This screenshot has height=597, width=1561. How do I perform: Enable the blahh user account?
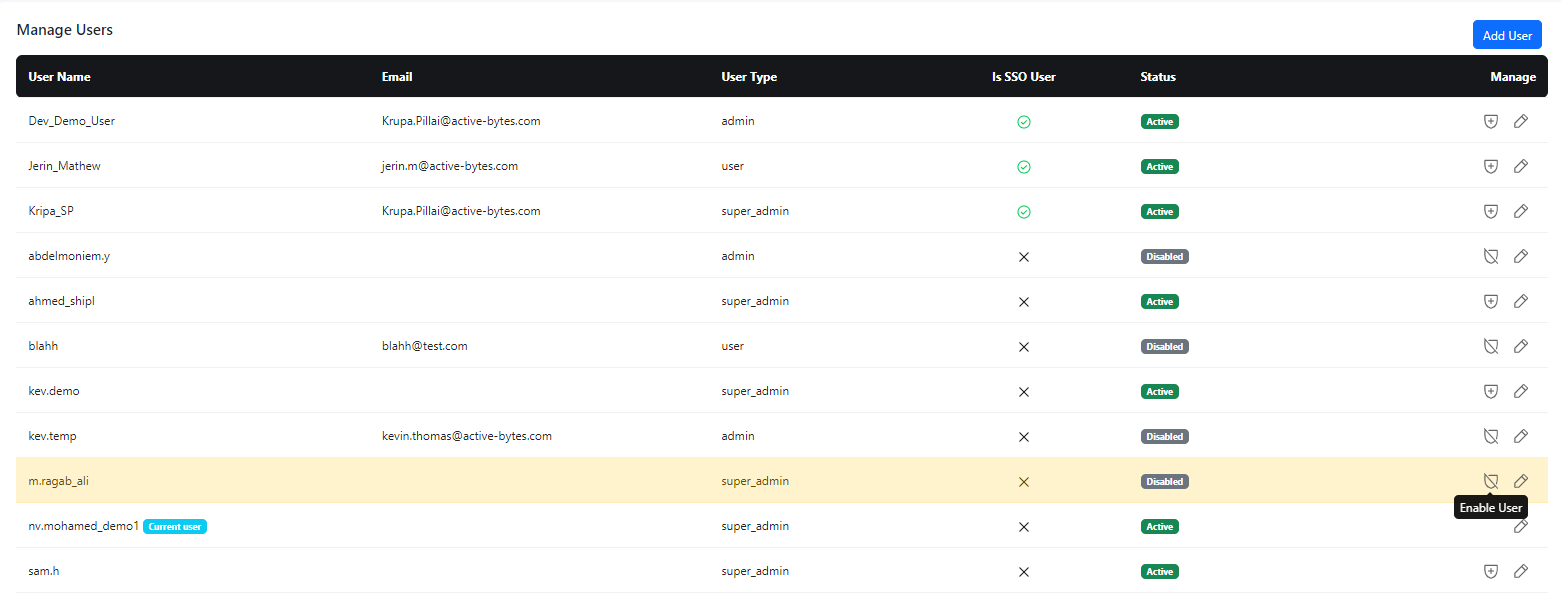(1490, 346)
